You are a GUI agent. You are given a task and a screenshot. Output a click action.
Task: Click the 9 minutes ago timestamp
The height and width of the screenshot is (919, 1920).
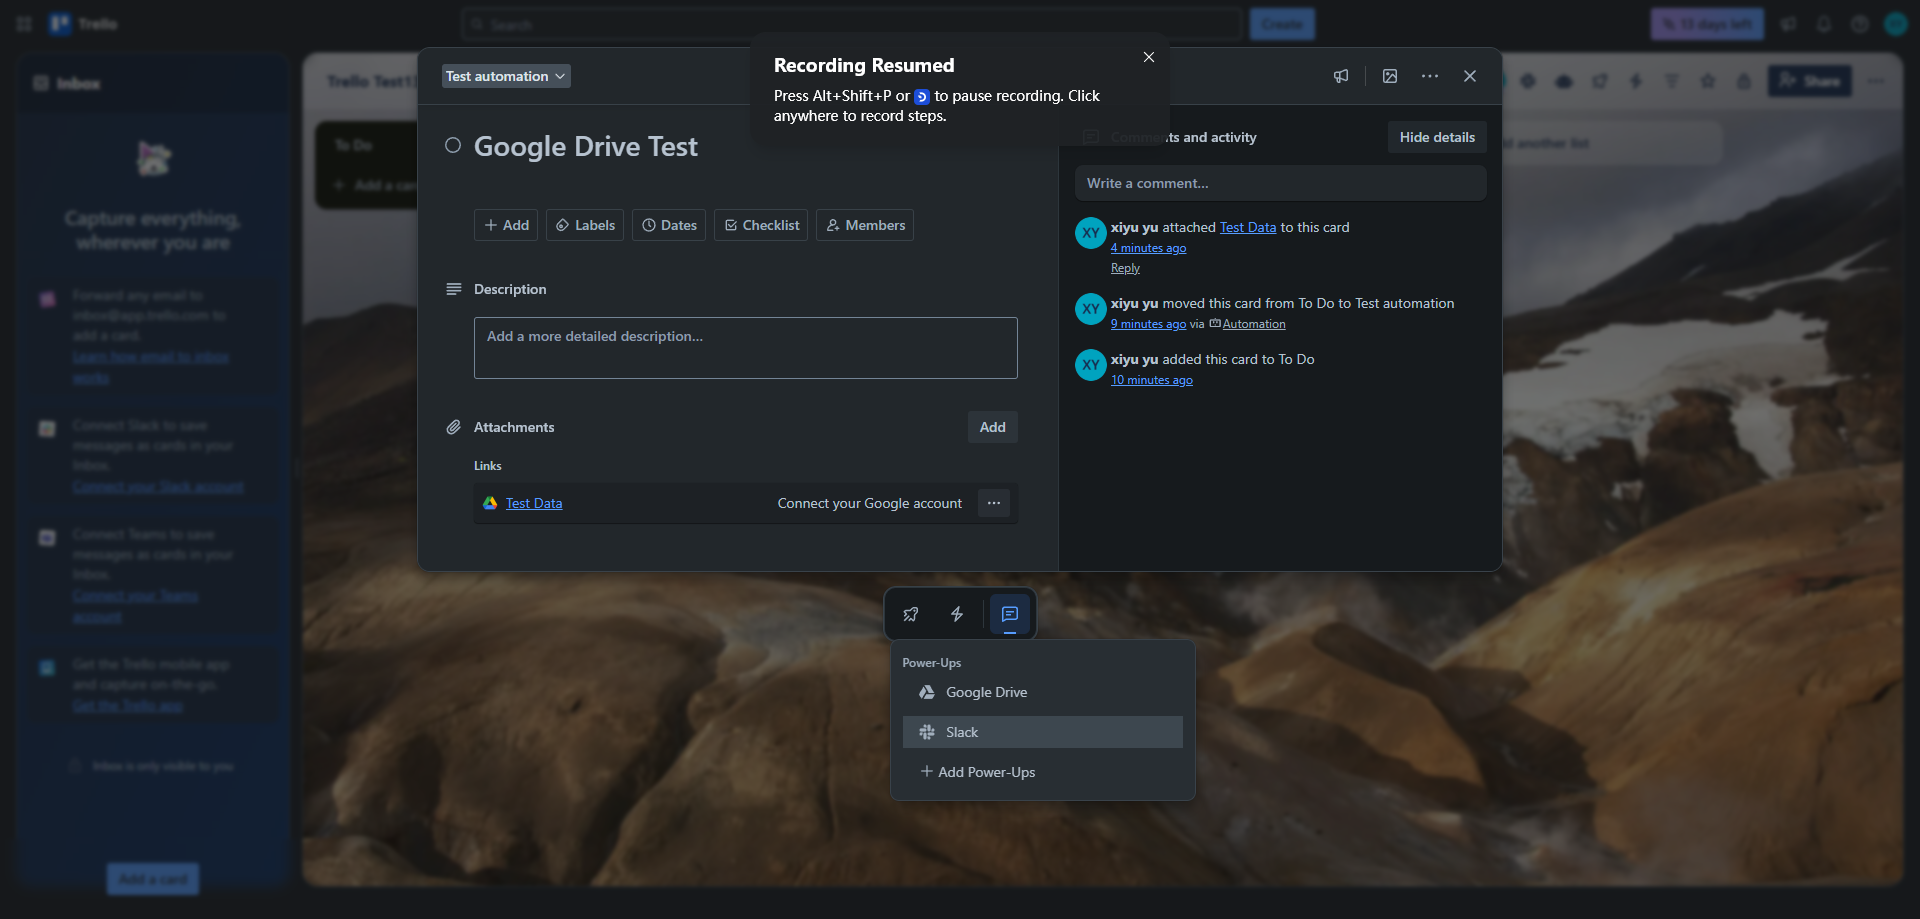pos(1148,324)
